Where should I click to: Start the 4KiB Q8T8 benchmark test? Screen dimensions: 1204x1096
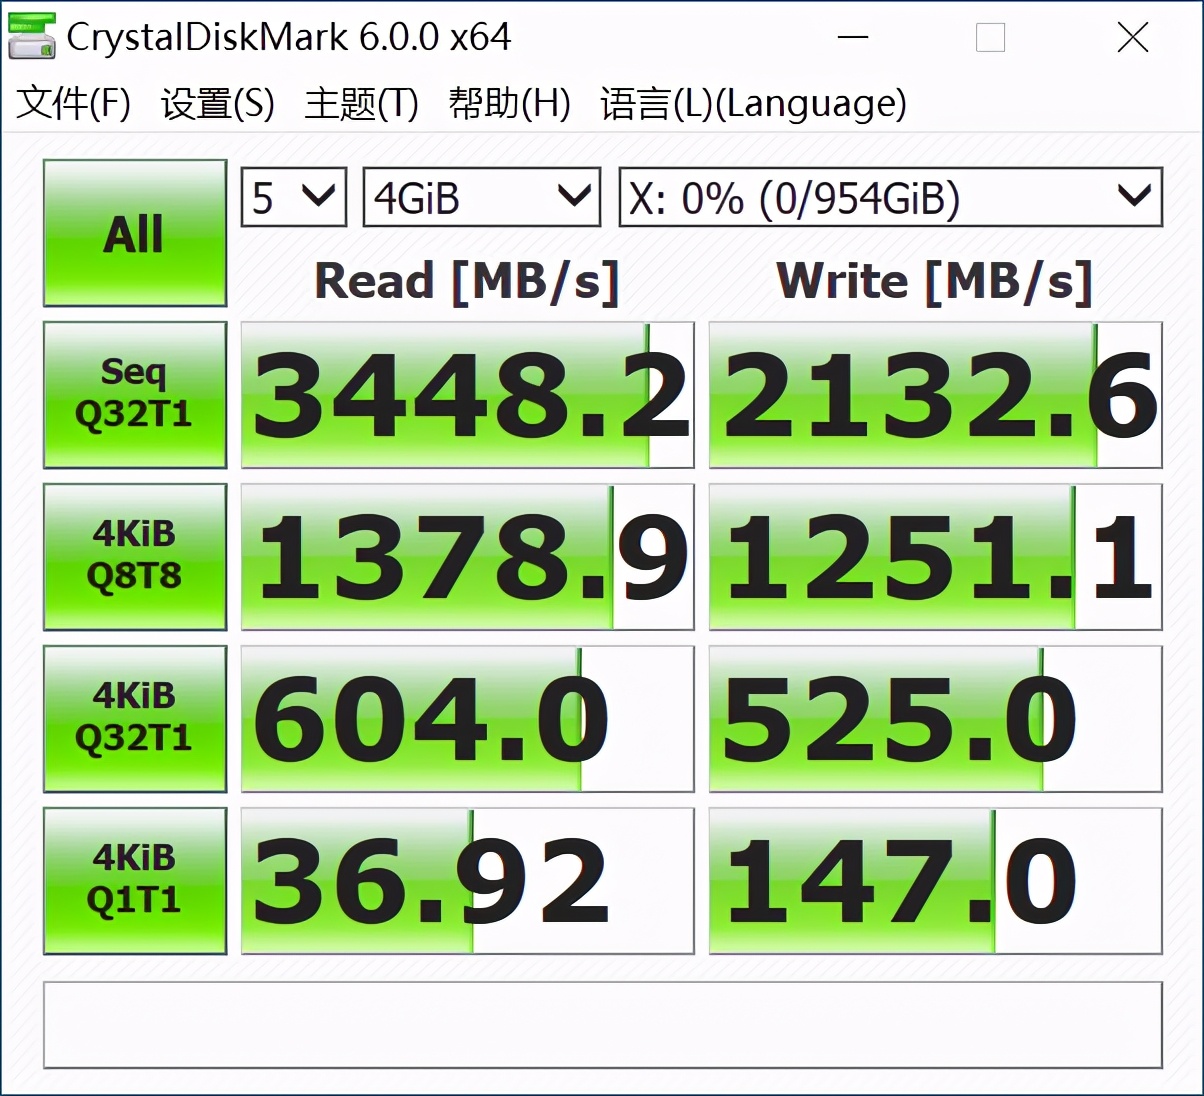134,557
